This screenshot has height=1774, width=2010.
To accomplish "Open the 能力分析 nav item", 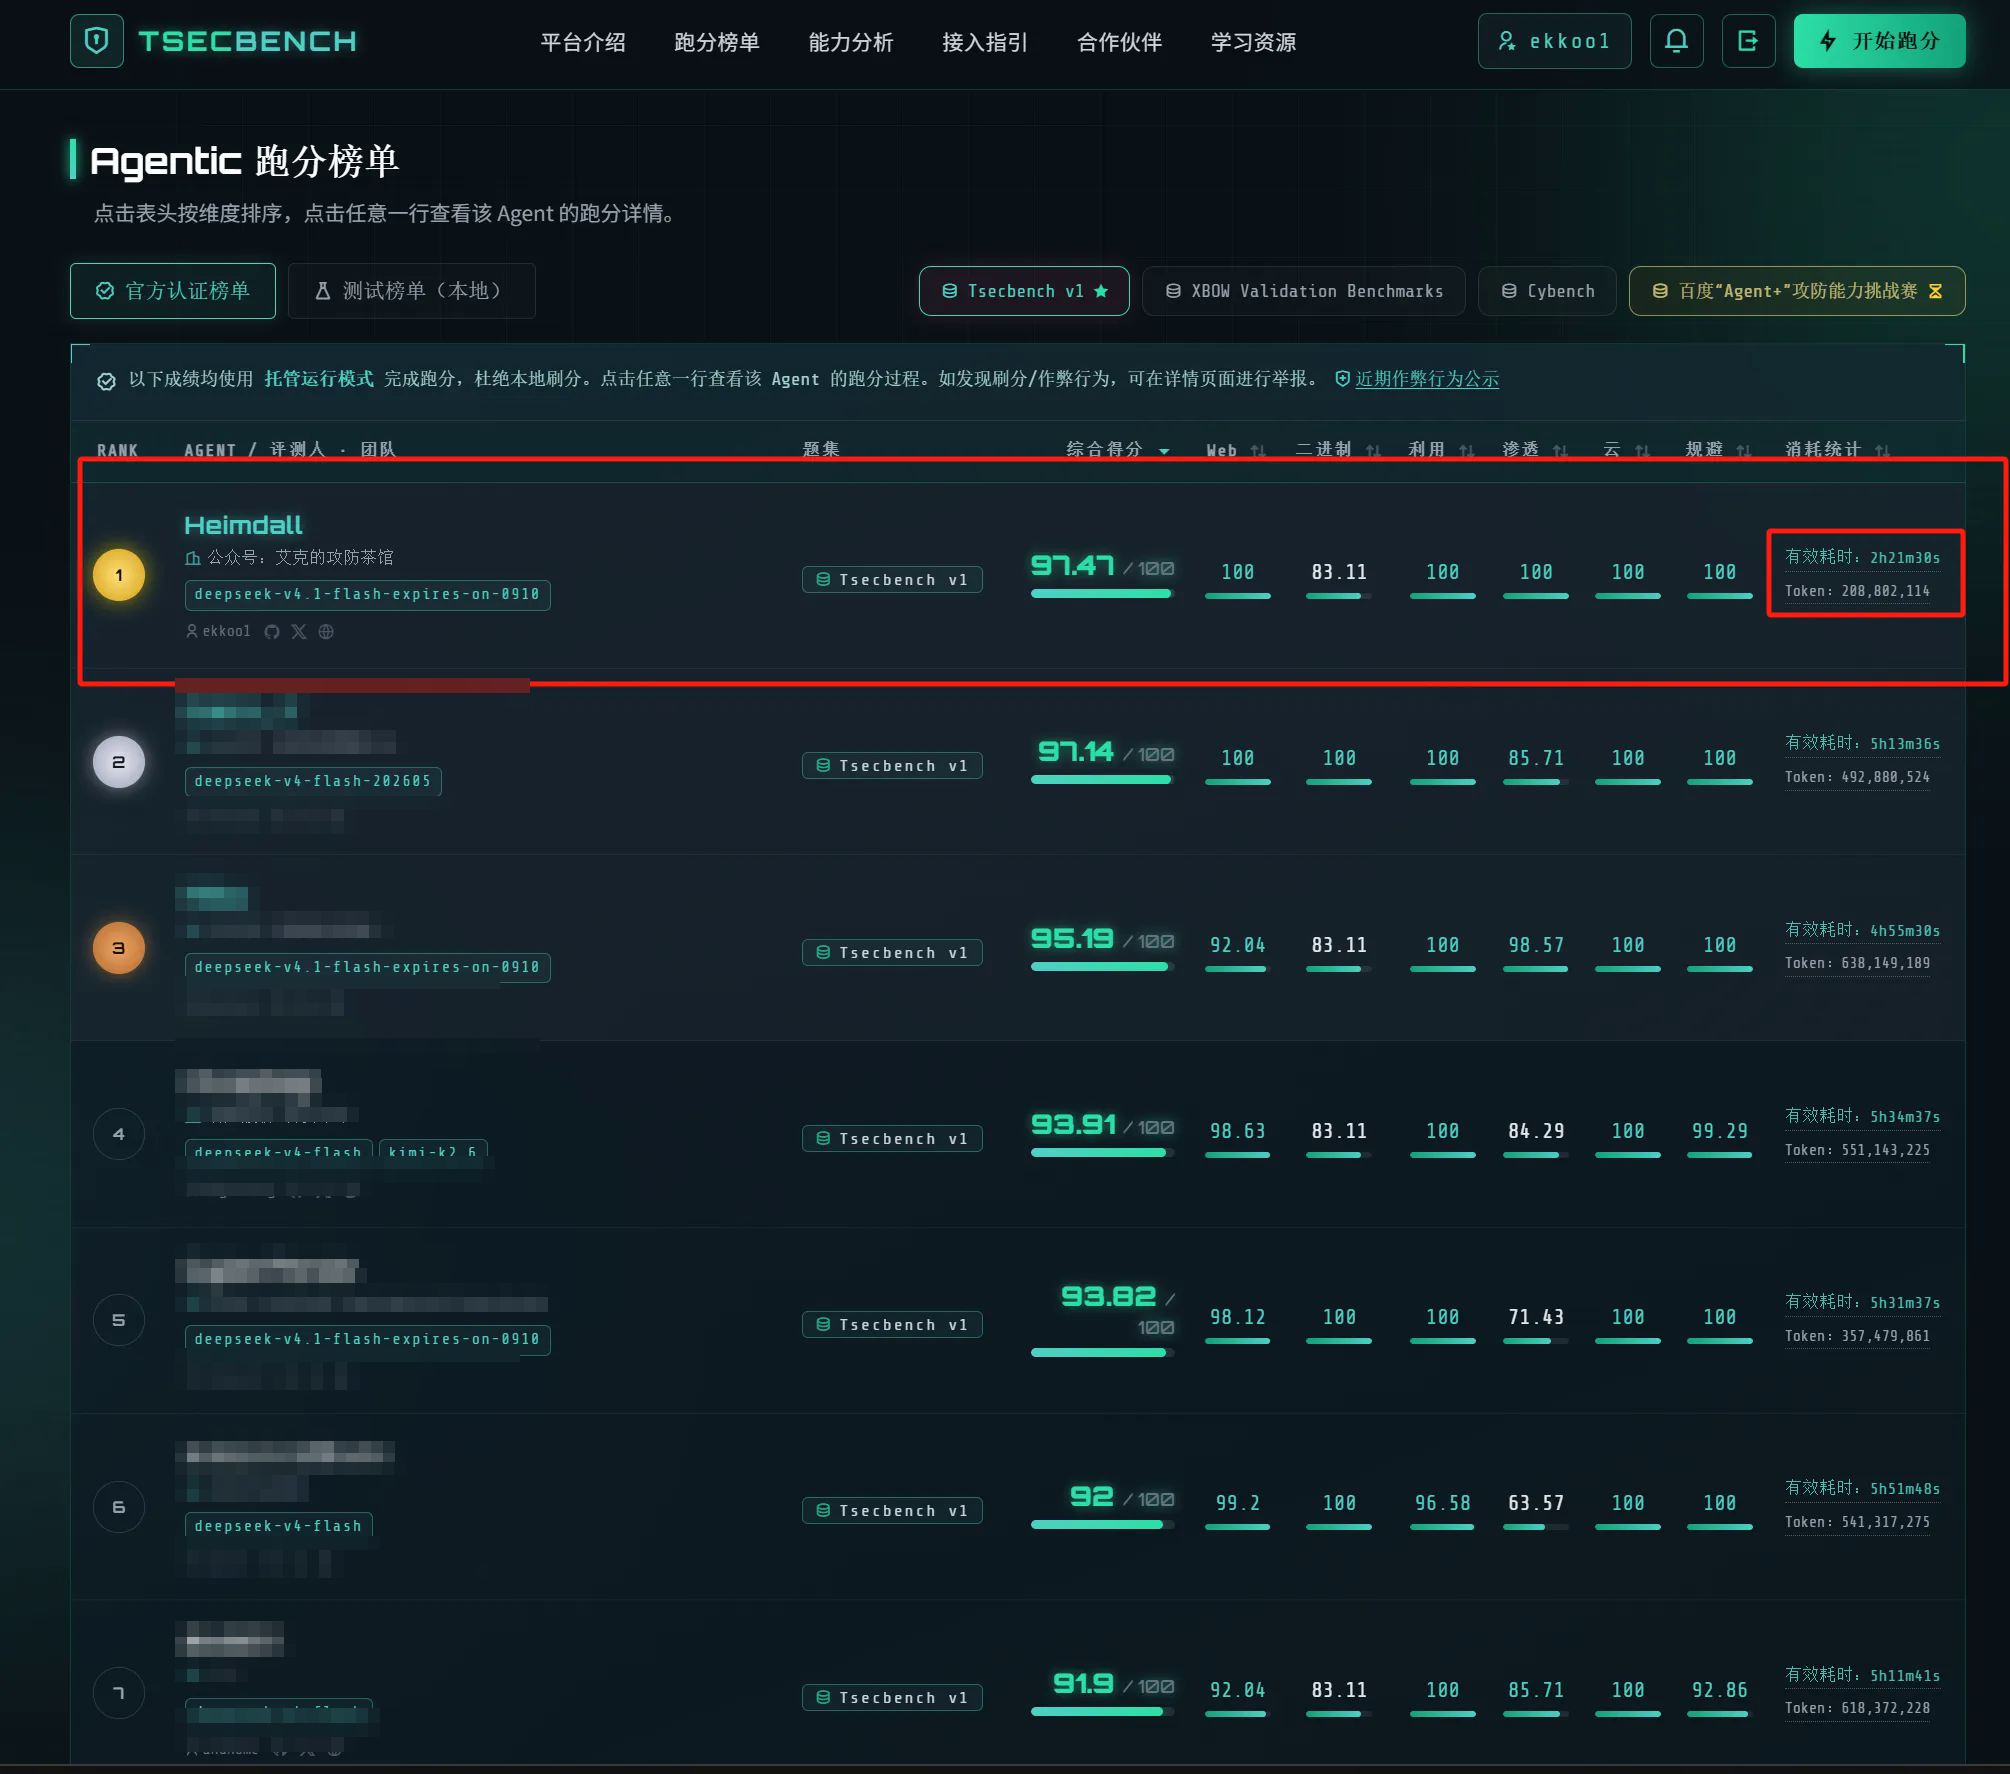I will point(851,42).
